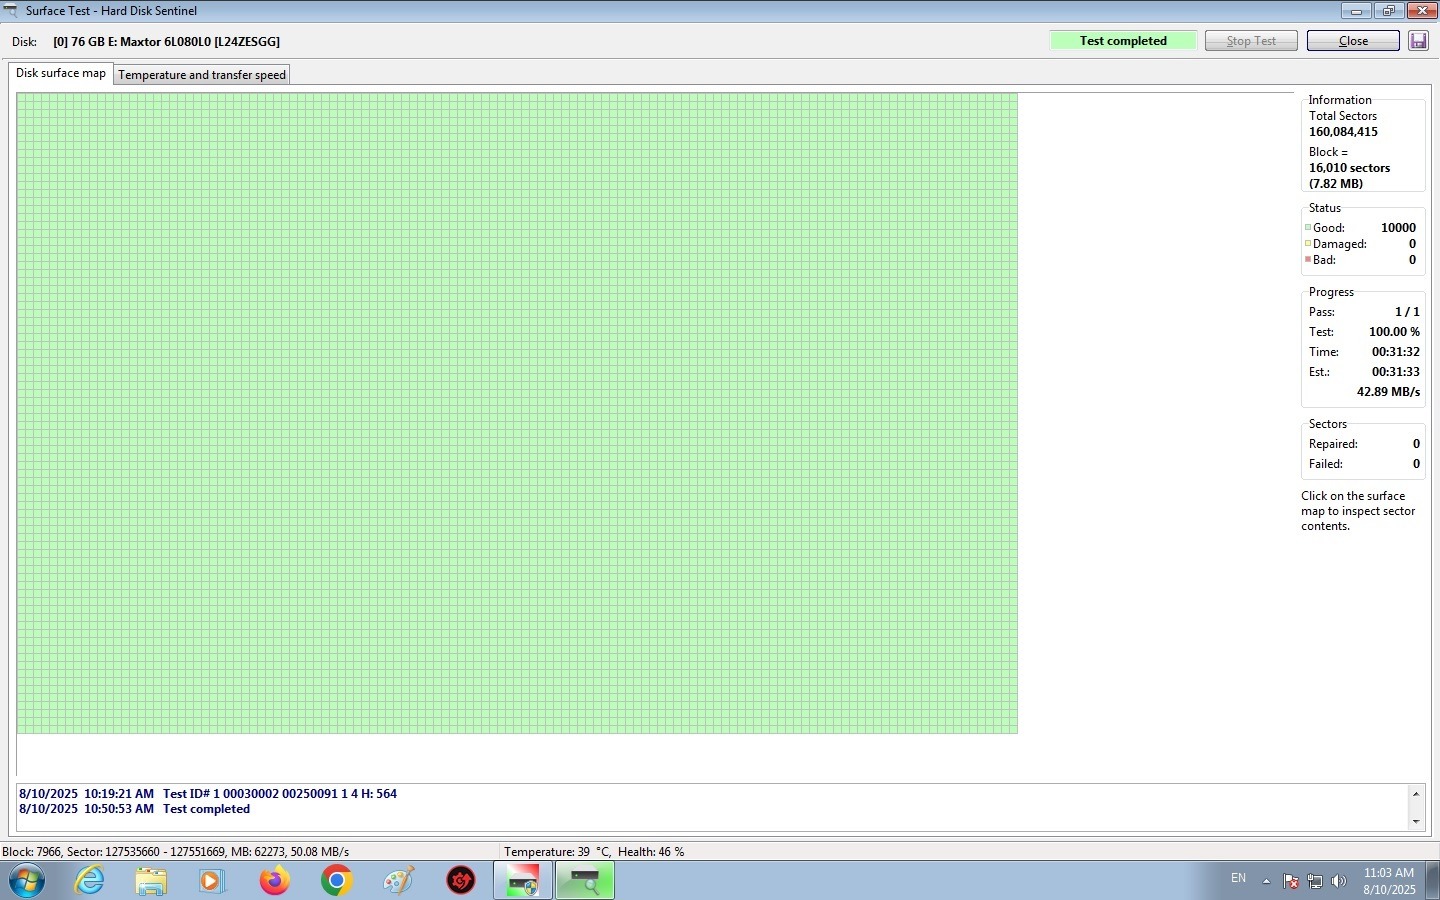The width and height of the screenshot is (1440, 900).
Task: Launch Google Chrome from the taskbar
Action: [x=336, y=881]
